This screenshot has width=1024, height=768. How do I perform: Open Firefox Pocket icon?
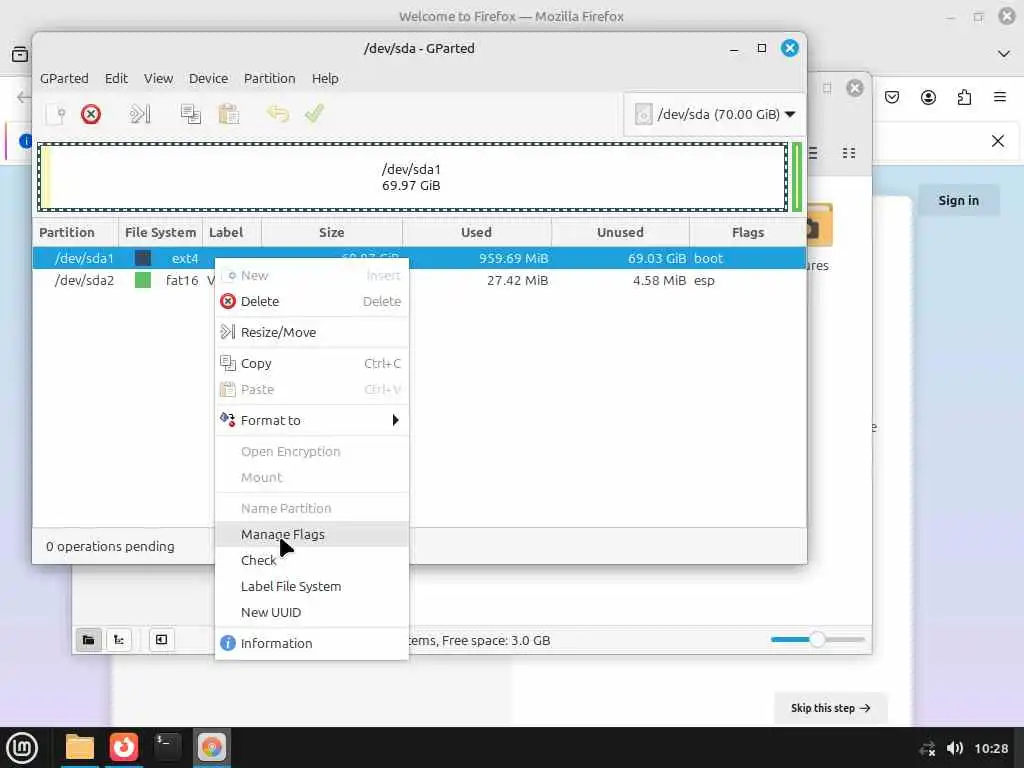click(892, 97)
